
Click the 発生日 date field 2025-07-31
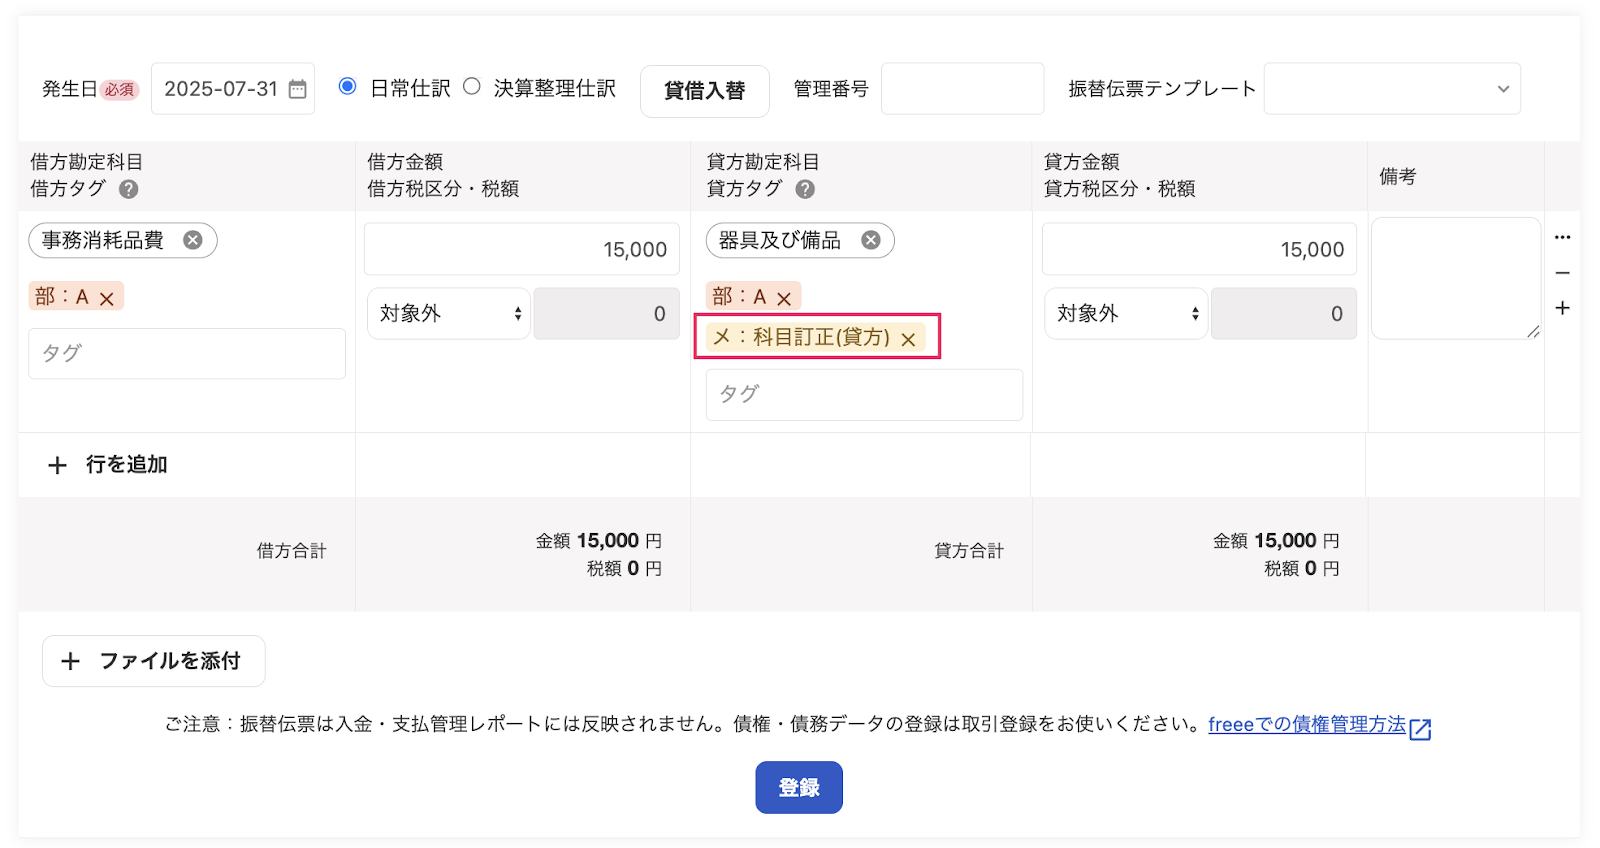point(233,89)
